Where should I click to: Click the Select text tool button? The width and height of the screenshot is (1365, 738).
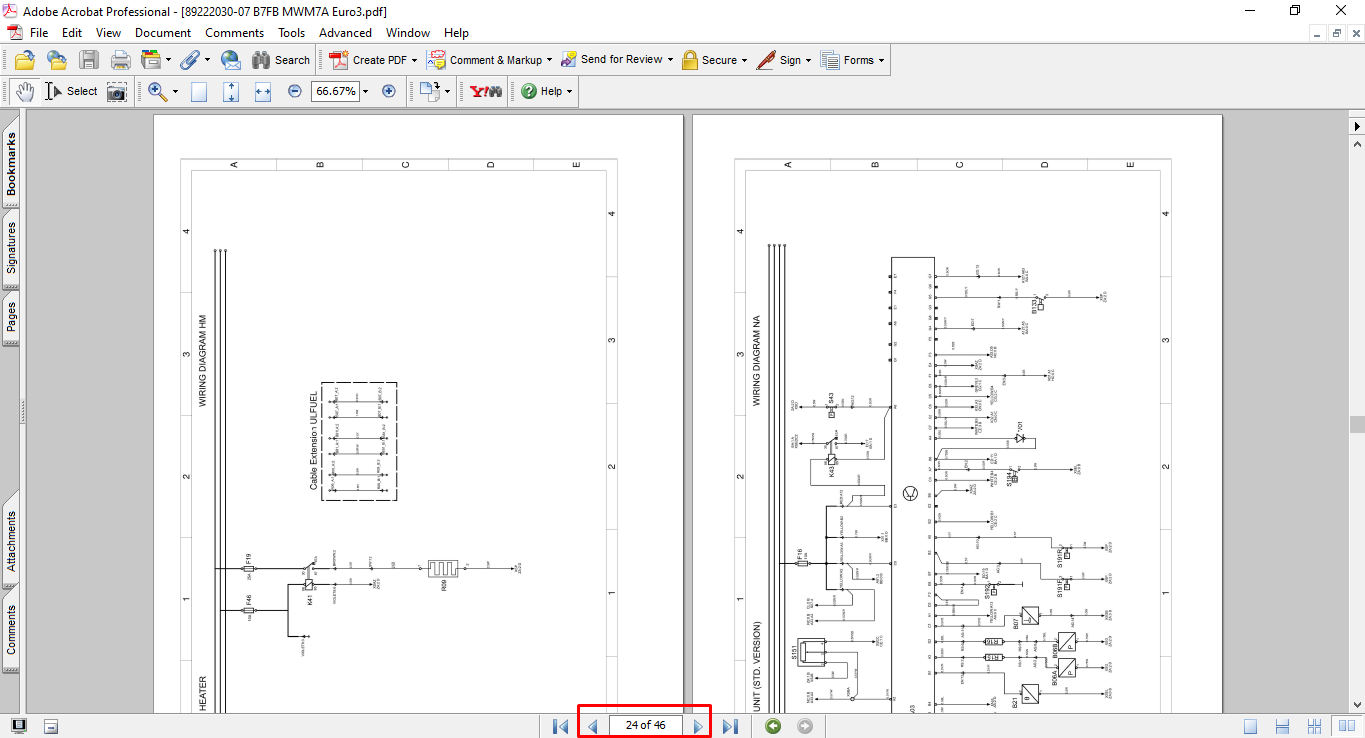click(71, 91)
